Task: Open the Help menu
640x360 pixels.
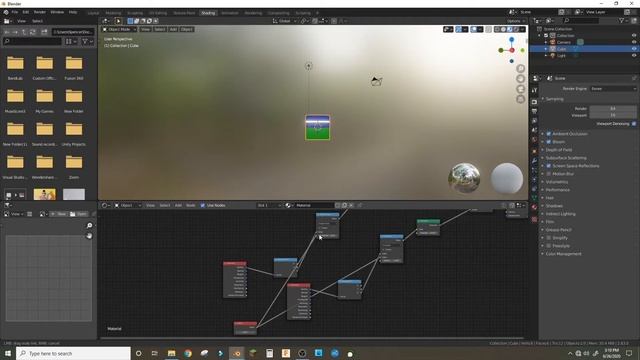Action: (73, 12)
